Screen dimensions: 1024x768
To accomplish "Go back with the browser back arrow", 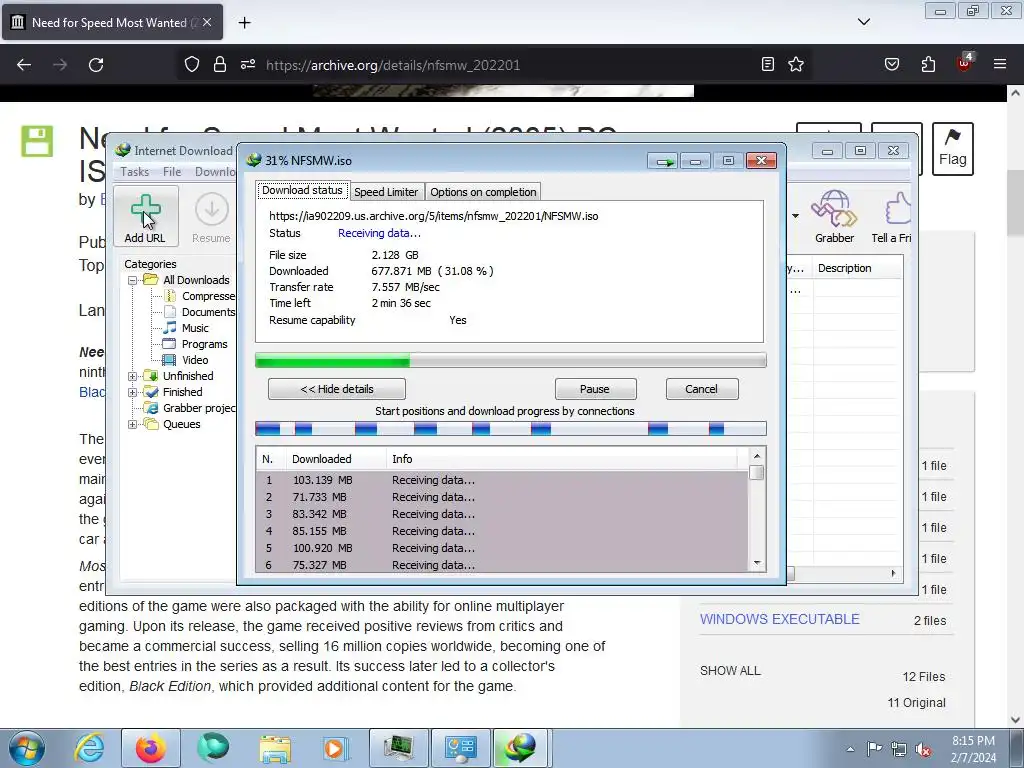I will (24, 65).
